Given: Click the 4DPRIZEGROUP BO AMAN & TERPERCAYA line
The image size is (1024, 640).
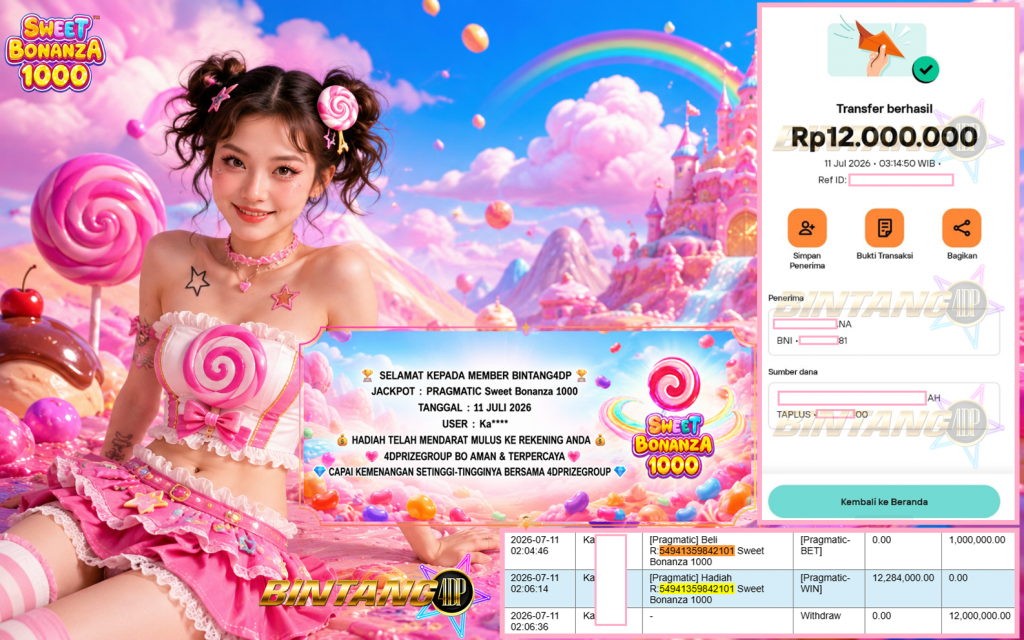Looking at the screenshot, I should (x=473, y=456).
